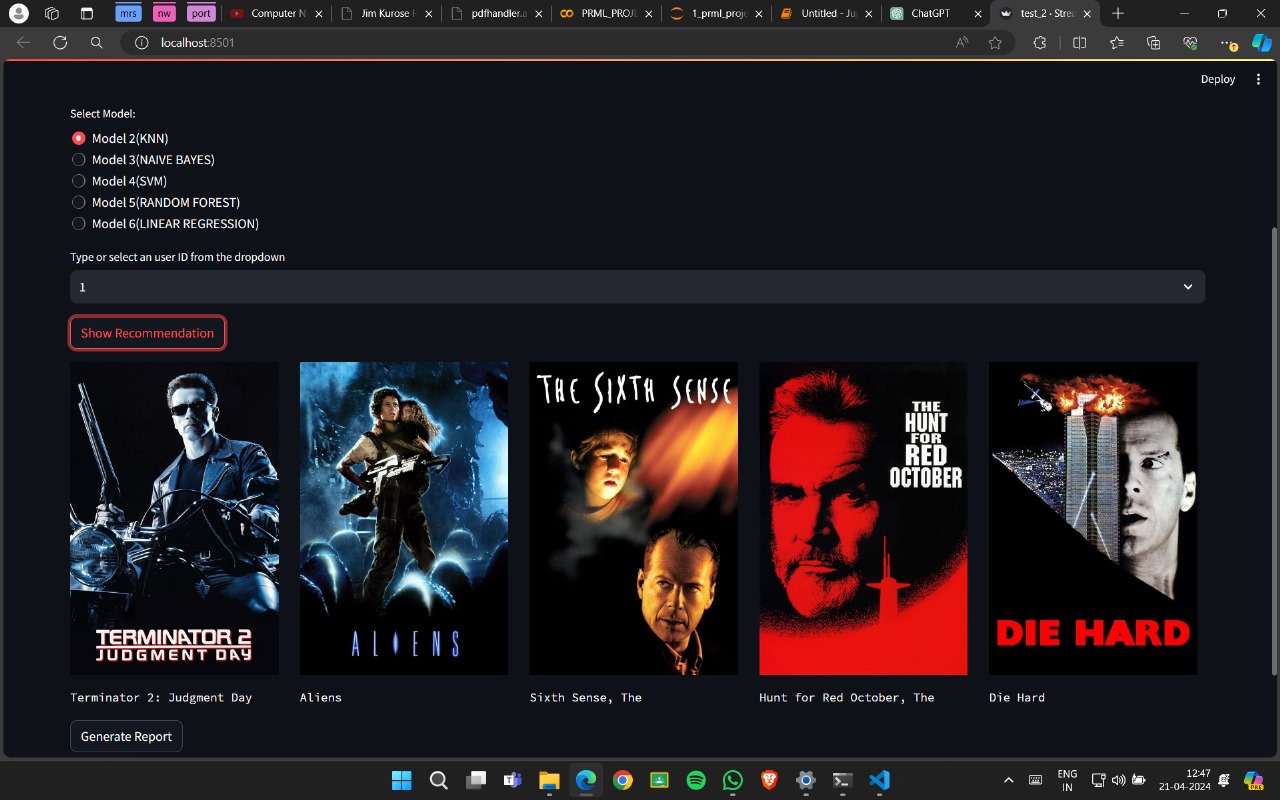Toggle split screen icon
Viewport: 1280px width, 800px height.
click(x=1079, y=43)
